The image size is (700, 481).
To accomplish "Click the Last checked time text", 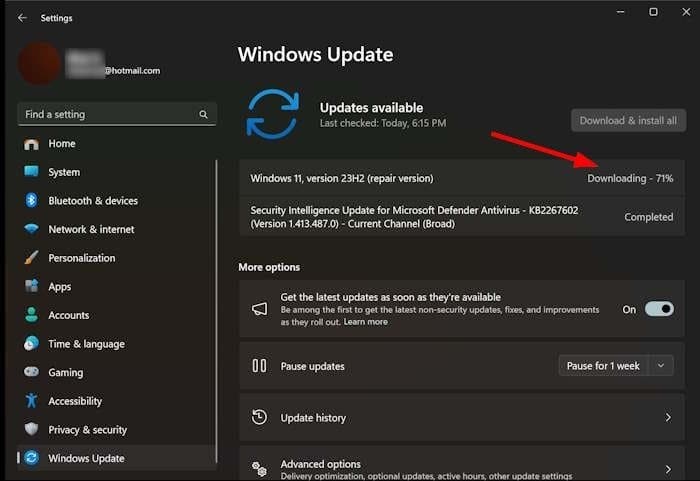I will pyautogui.click(x=383, y=123).
